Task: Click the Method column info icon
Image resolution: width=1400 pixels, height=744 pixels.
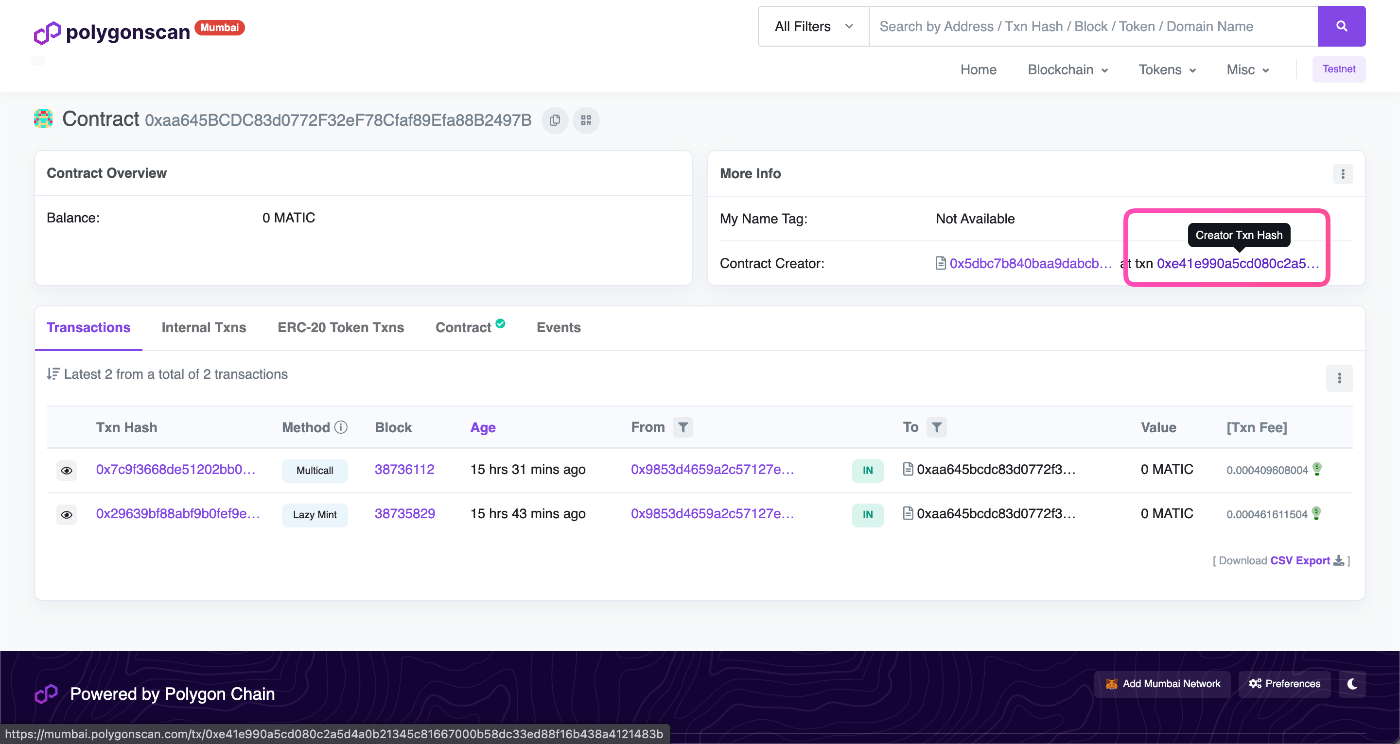Action: pos(341,427)
